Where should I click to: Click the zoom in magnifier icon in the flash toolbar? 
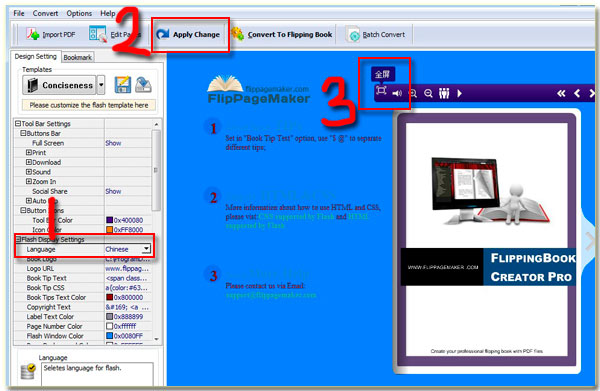tap(413, 93)
